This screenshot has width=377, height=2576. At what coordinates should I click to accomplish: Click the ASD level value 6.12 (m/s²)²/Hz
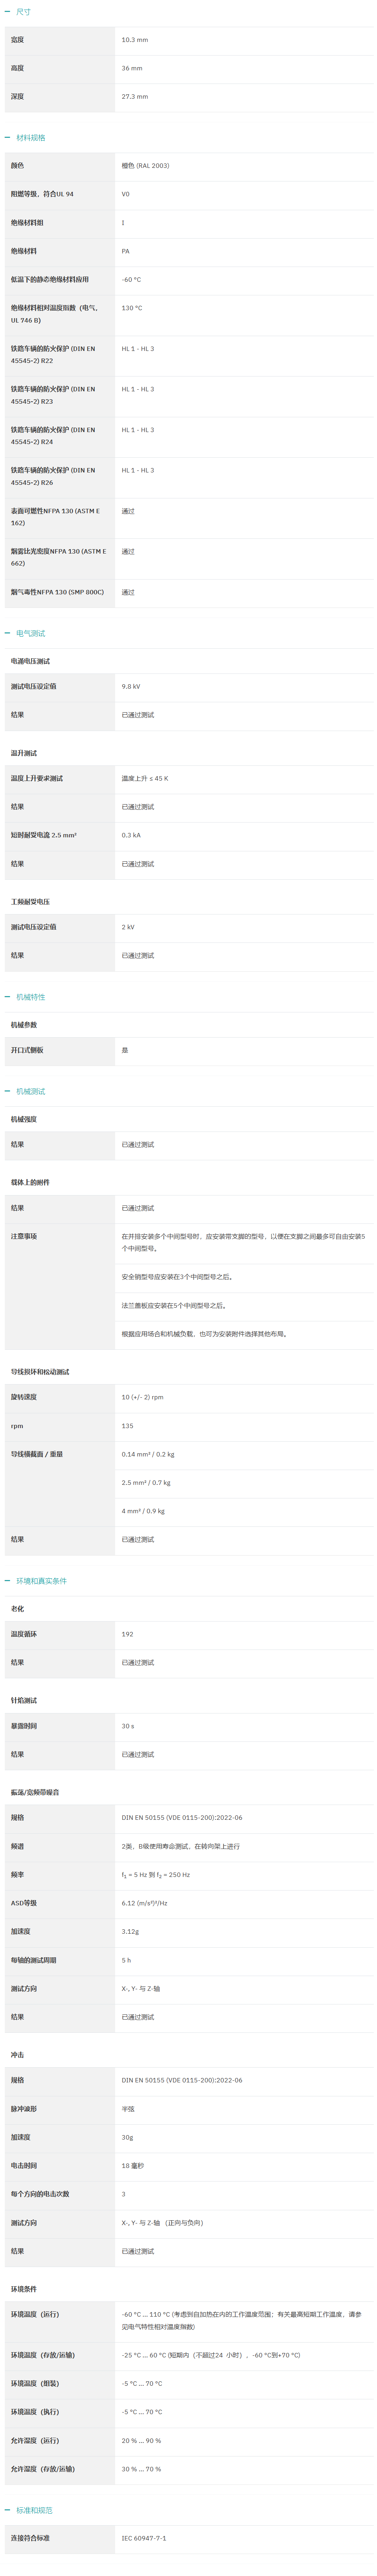tap(145, 1903)
